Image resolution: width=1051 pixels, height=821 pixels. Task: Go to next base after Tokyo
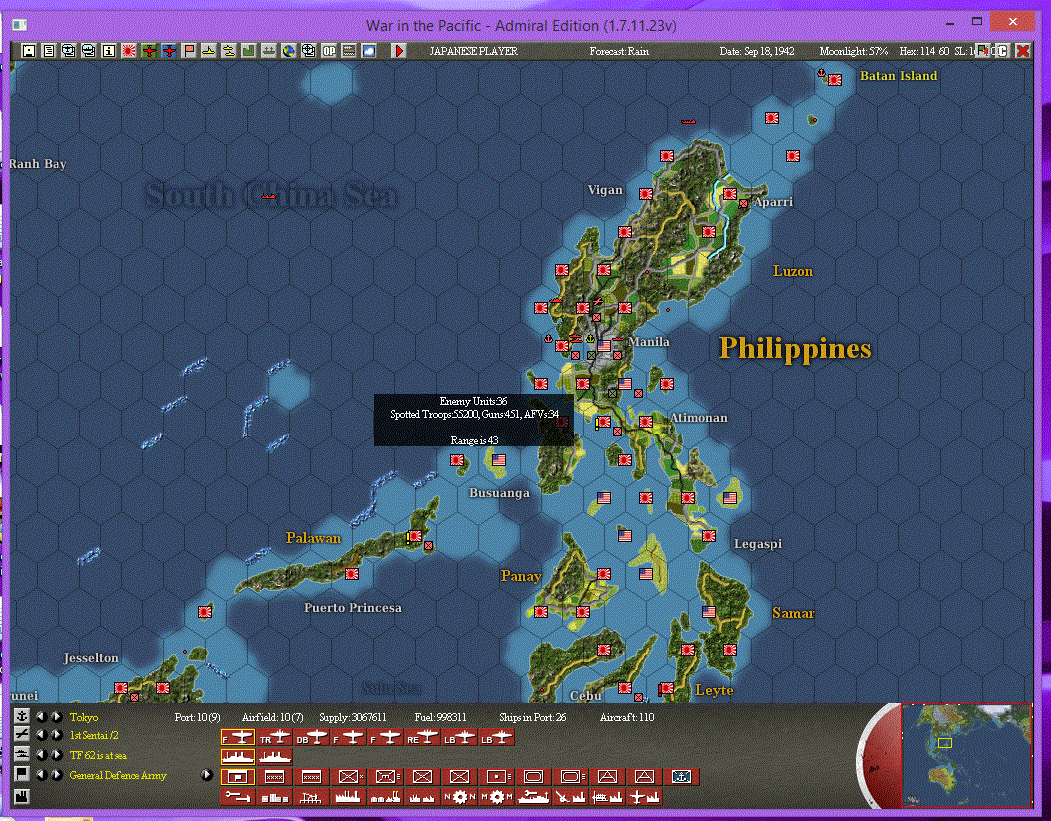click(x=57, y=716)
